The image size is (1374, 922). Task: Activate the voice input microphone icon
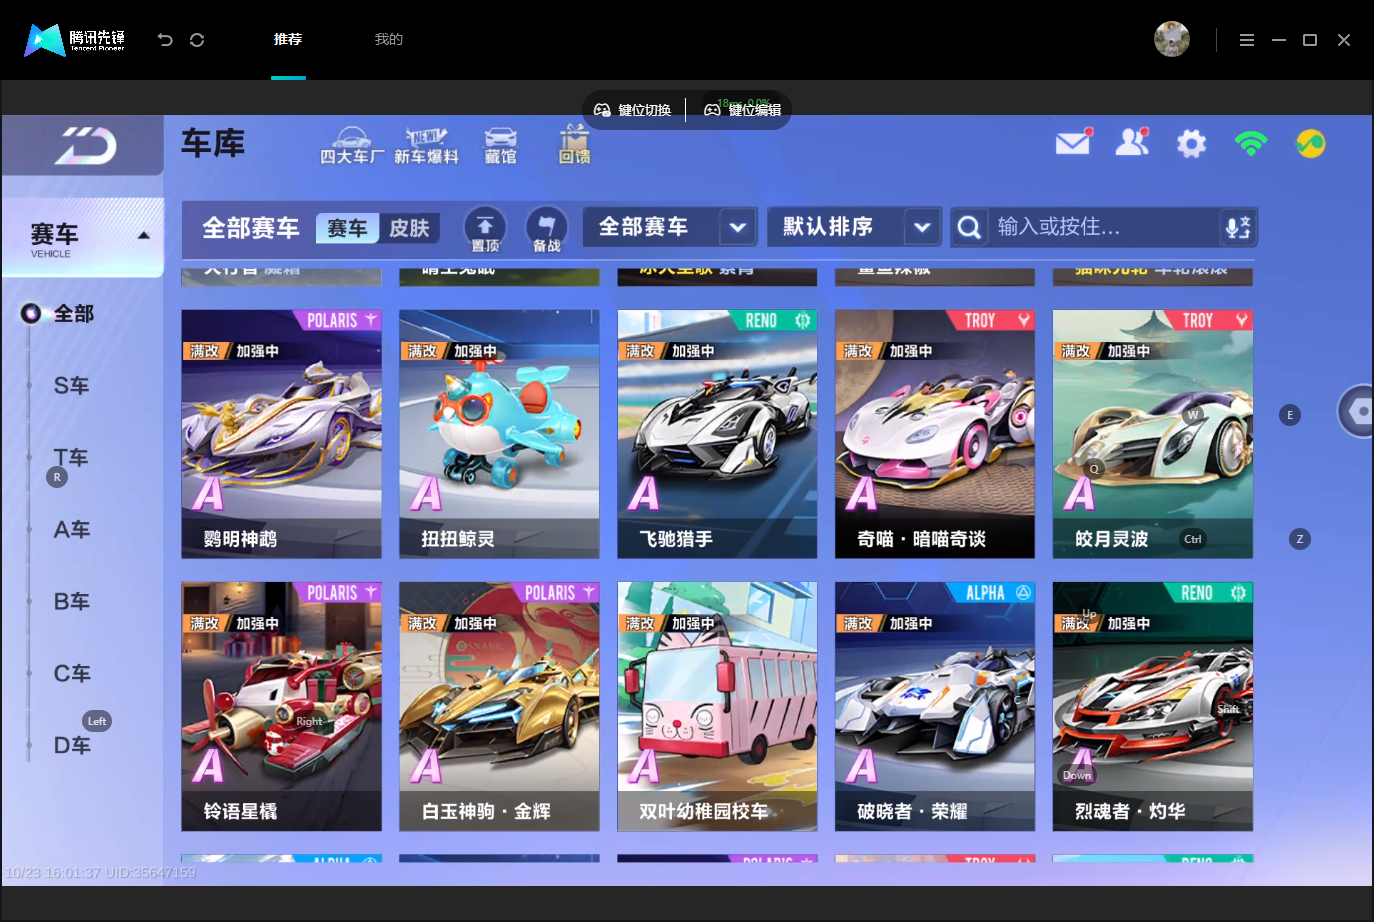click(x=1238, y=227)
